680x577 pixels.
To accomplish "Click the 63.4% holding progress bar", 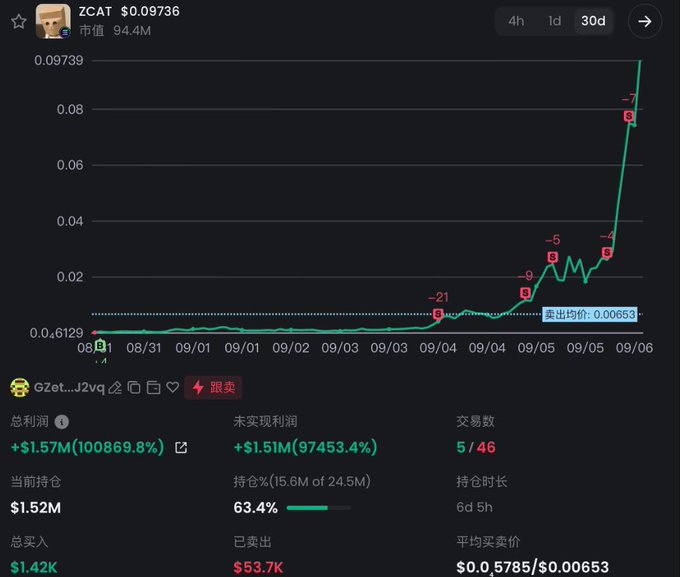I will click(318, 508).
